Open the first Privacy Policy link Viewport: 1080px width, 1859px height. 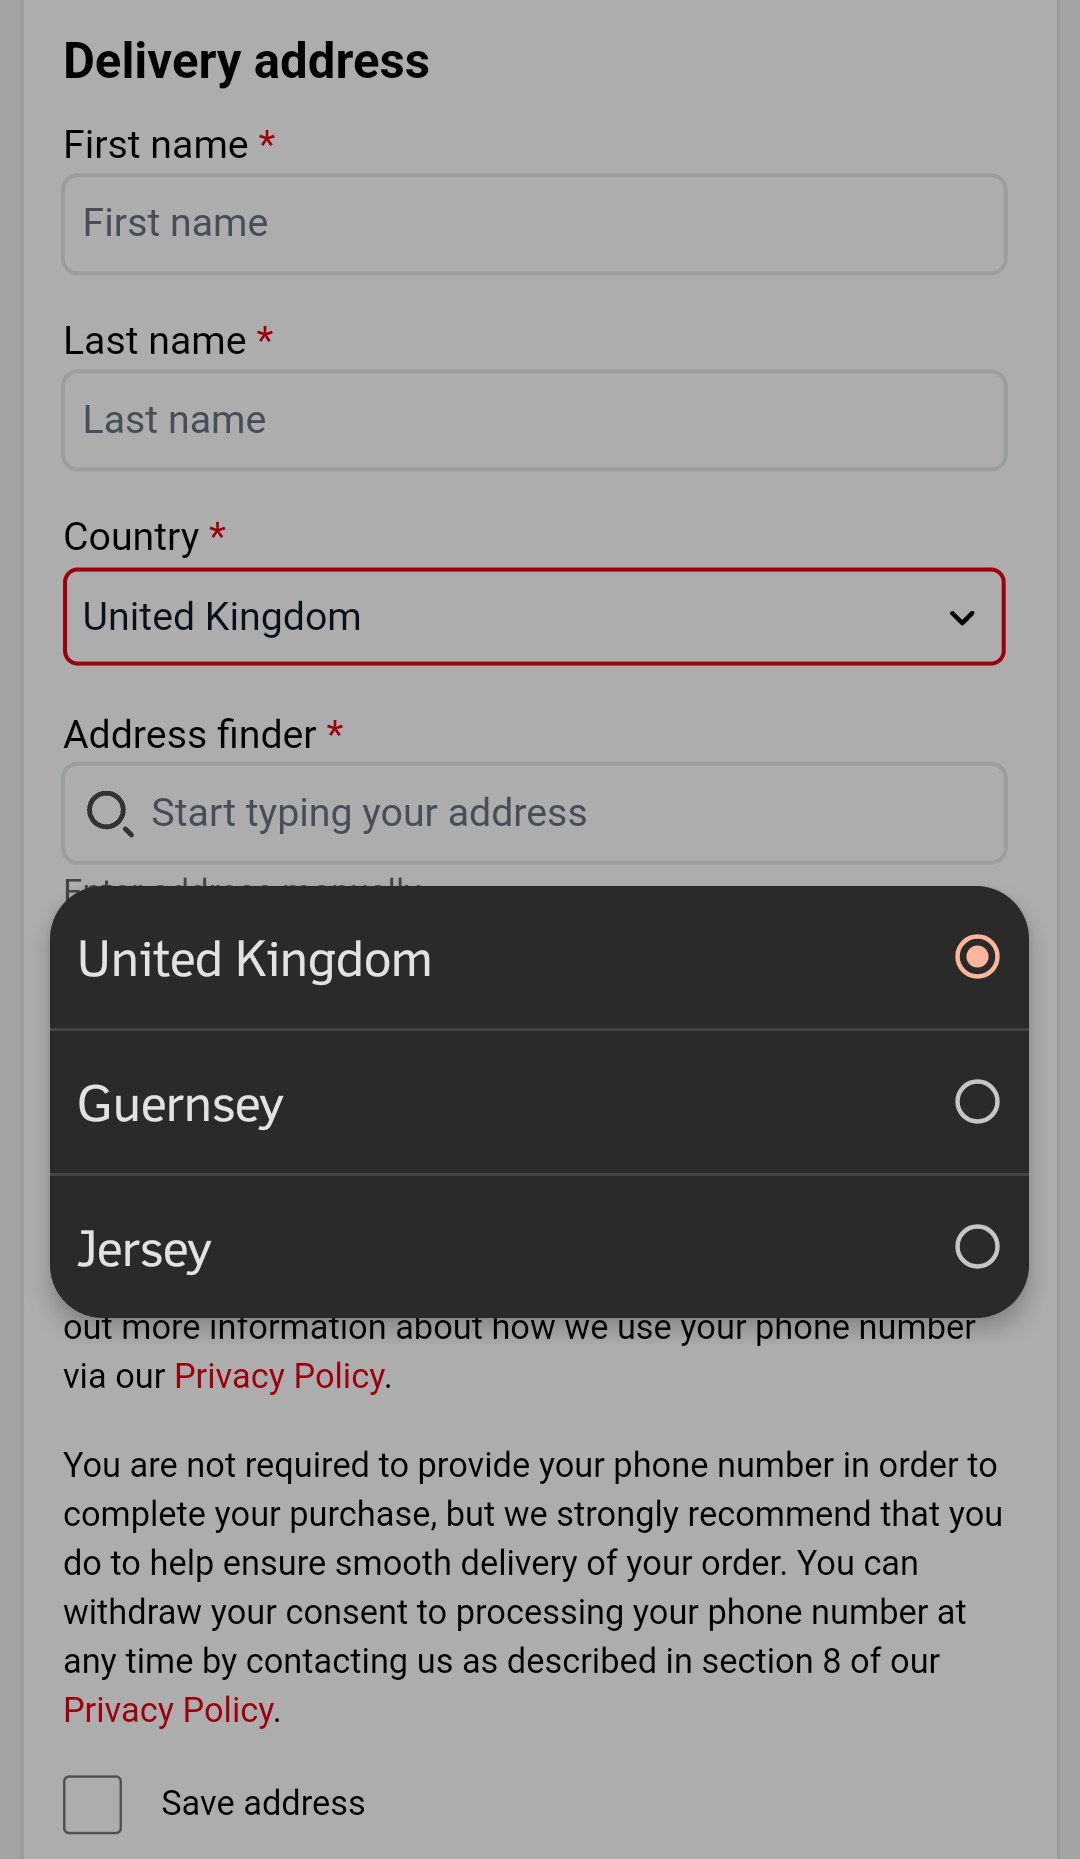coord(279,1377)
